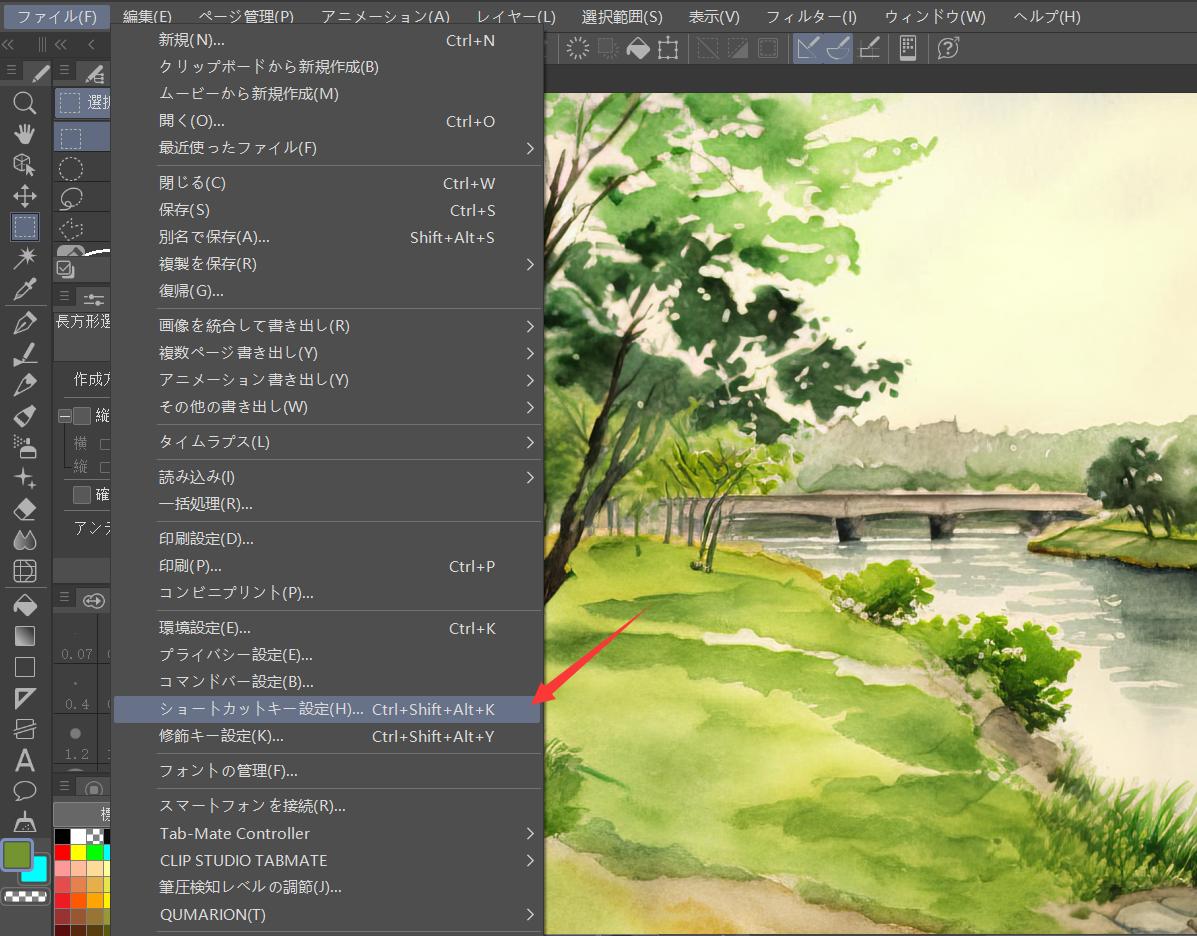
Task: Click the smartphone connect icon in command bar
Action: [908, 49]
